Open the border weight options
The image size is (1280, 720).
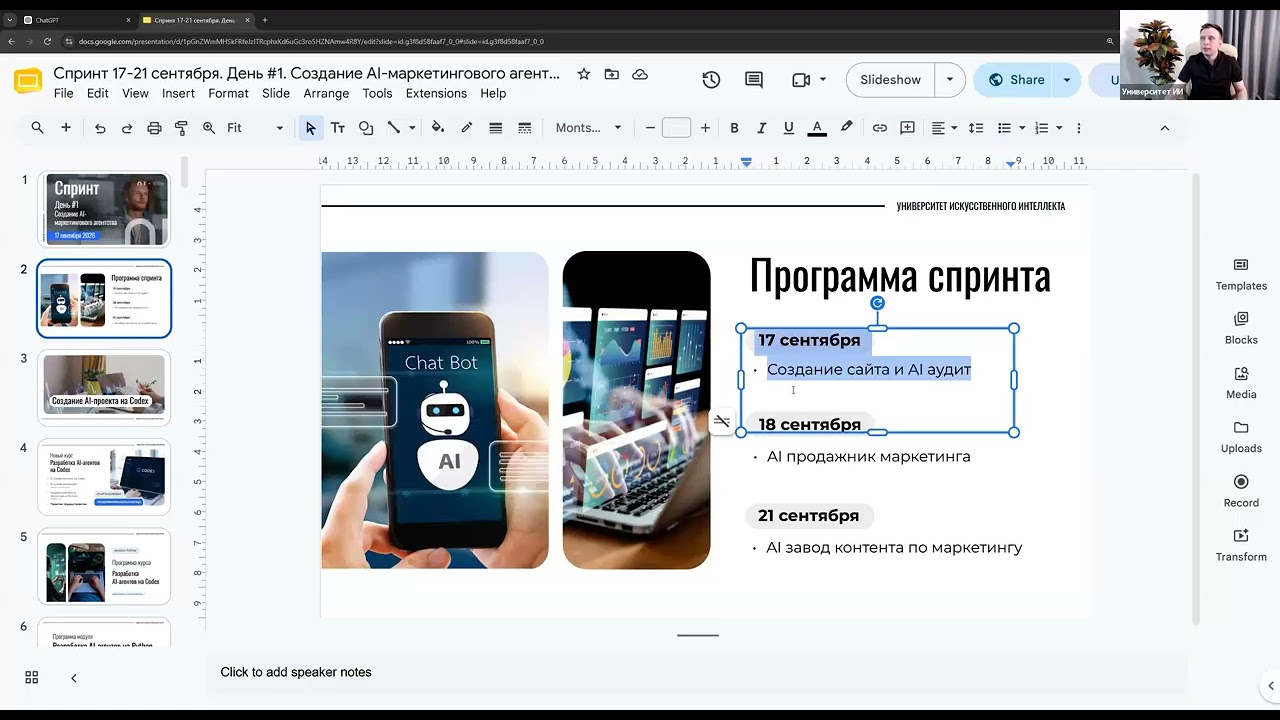(x=495, y=128)
